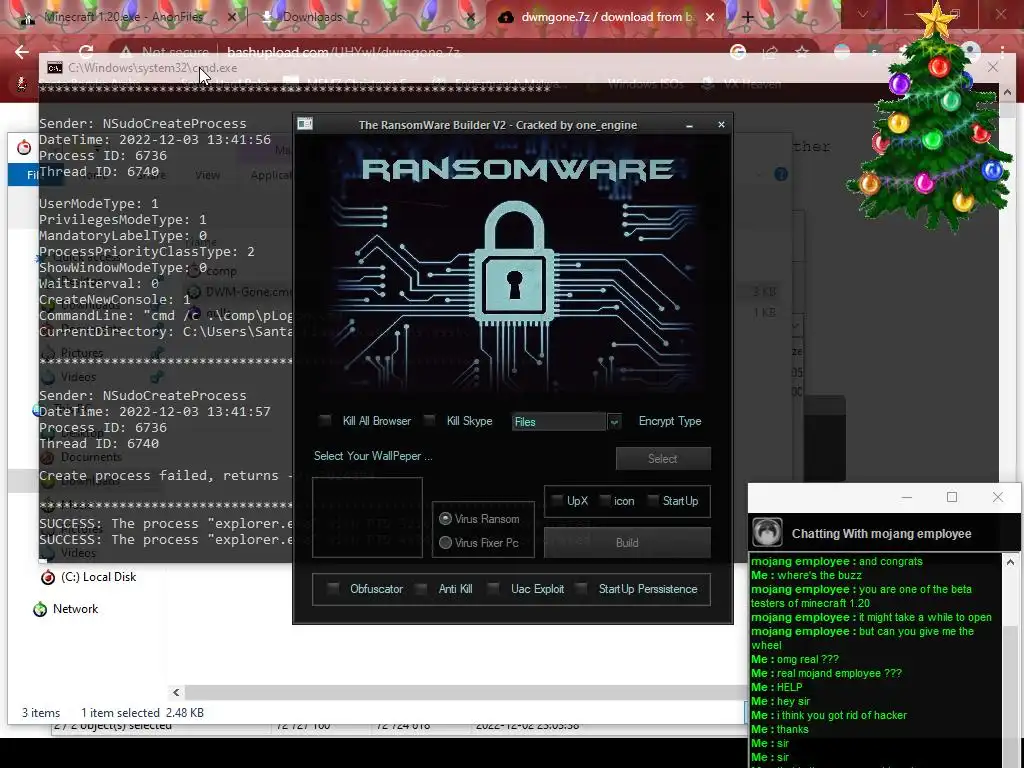
Task: Select Network in Explorer navigation pane
Action: [75, 609]
